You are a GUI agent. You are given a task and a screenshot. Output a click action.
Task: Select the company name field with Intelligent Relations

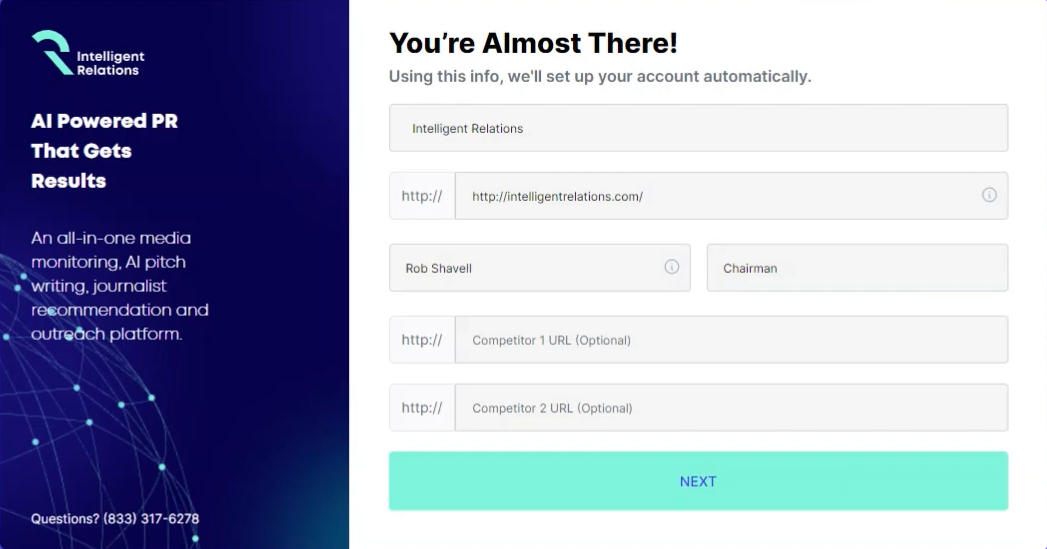click(x=698, y=128)
